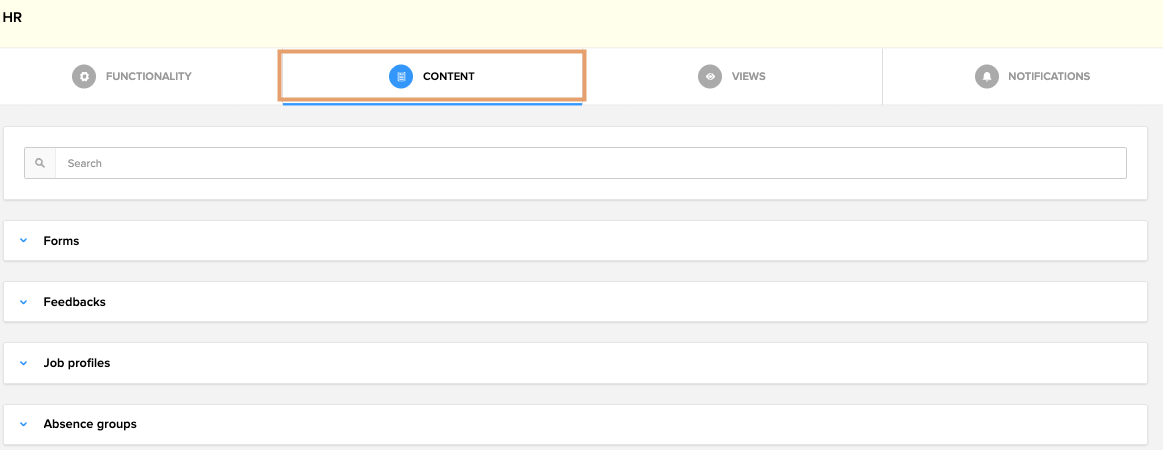This screenshot has height=450, width=1163.
Task: Click the HR header title
Action: pos(12,17)
